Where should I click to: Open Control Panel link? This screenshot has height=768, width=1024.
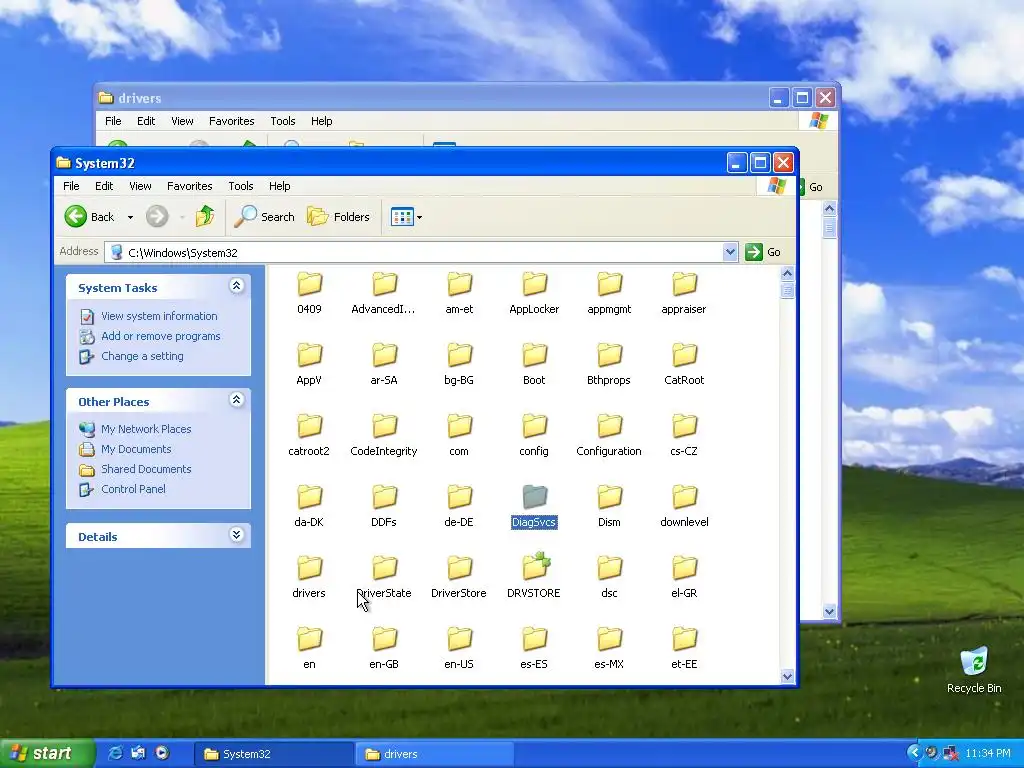click(133, 489)
